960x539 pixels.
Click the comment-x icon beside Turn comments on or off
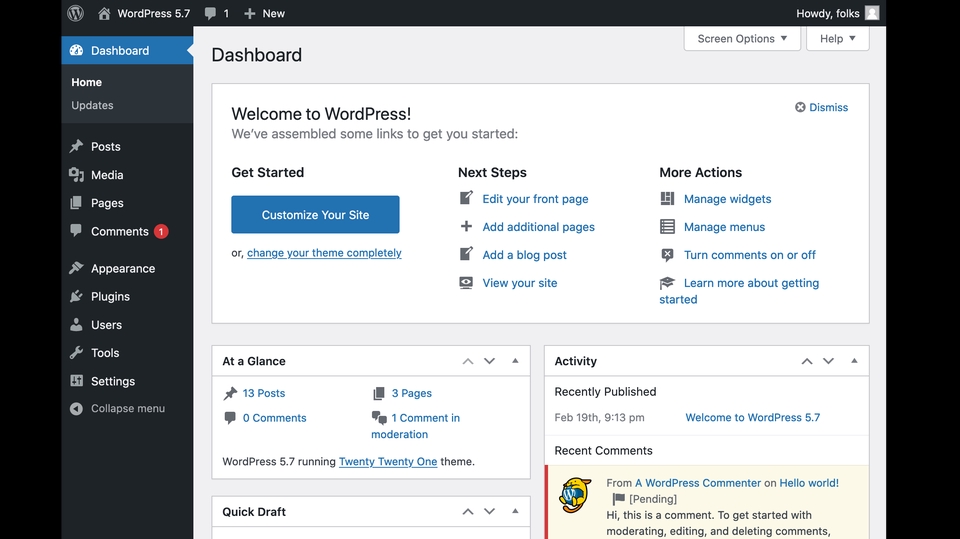tap(667, 255)
